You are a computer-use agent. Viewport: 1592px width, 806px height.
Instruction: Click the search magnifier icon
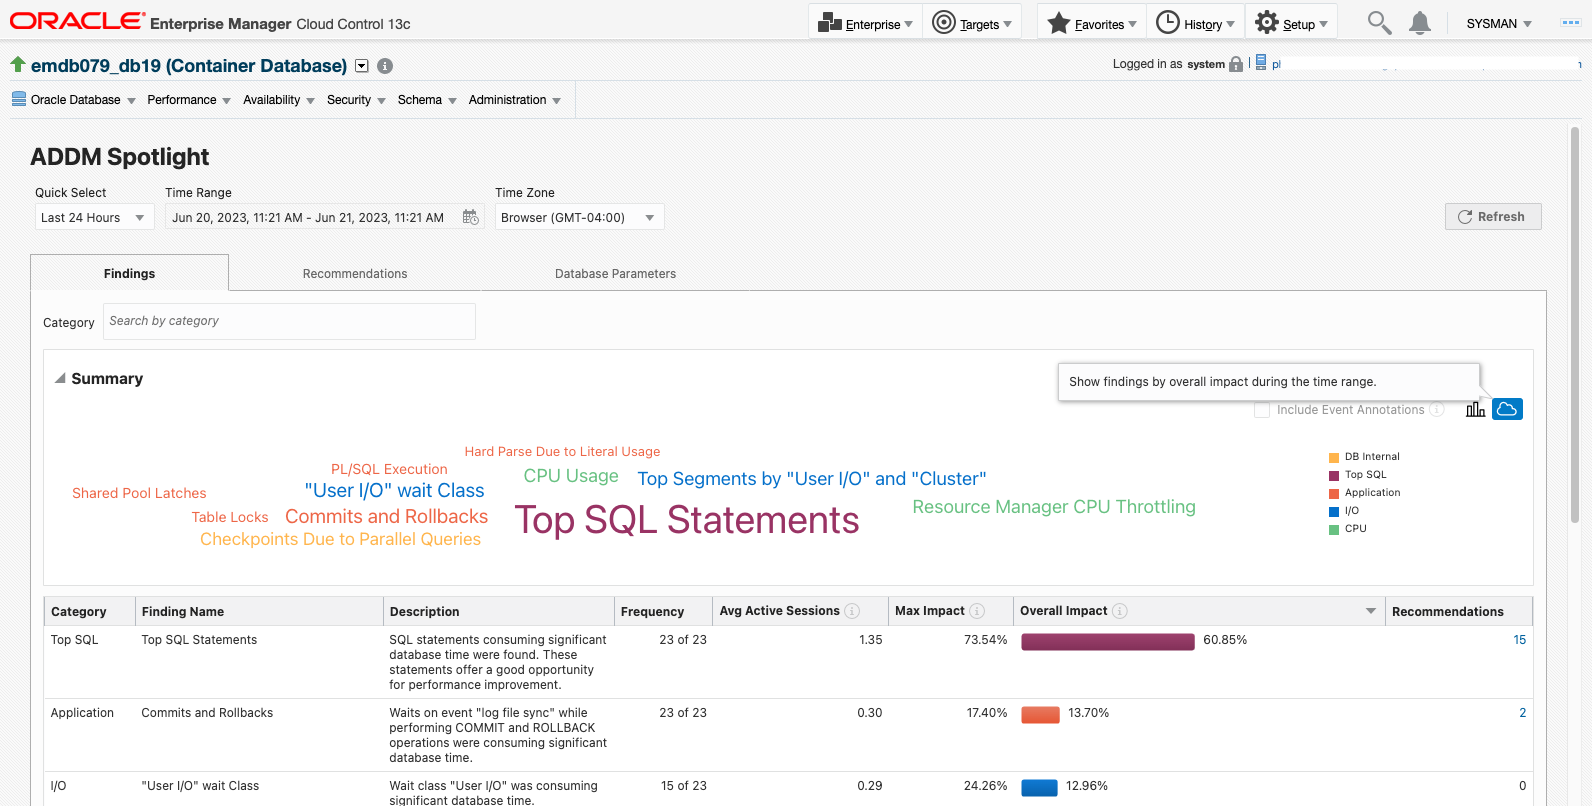[x=1379, y=23]
